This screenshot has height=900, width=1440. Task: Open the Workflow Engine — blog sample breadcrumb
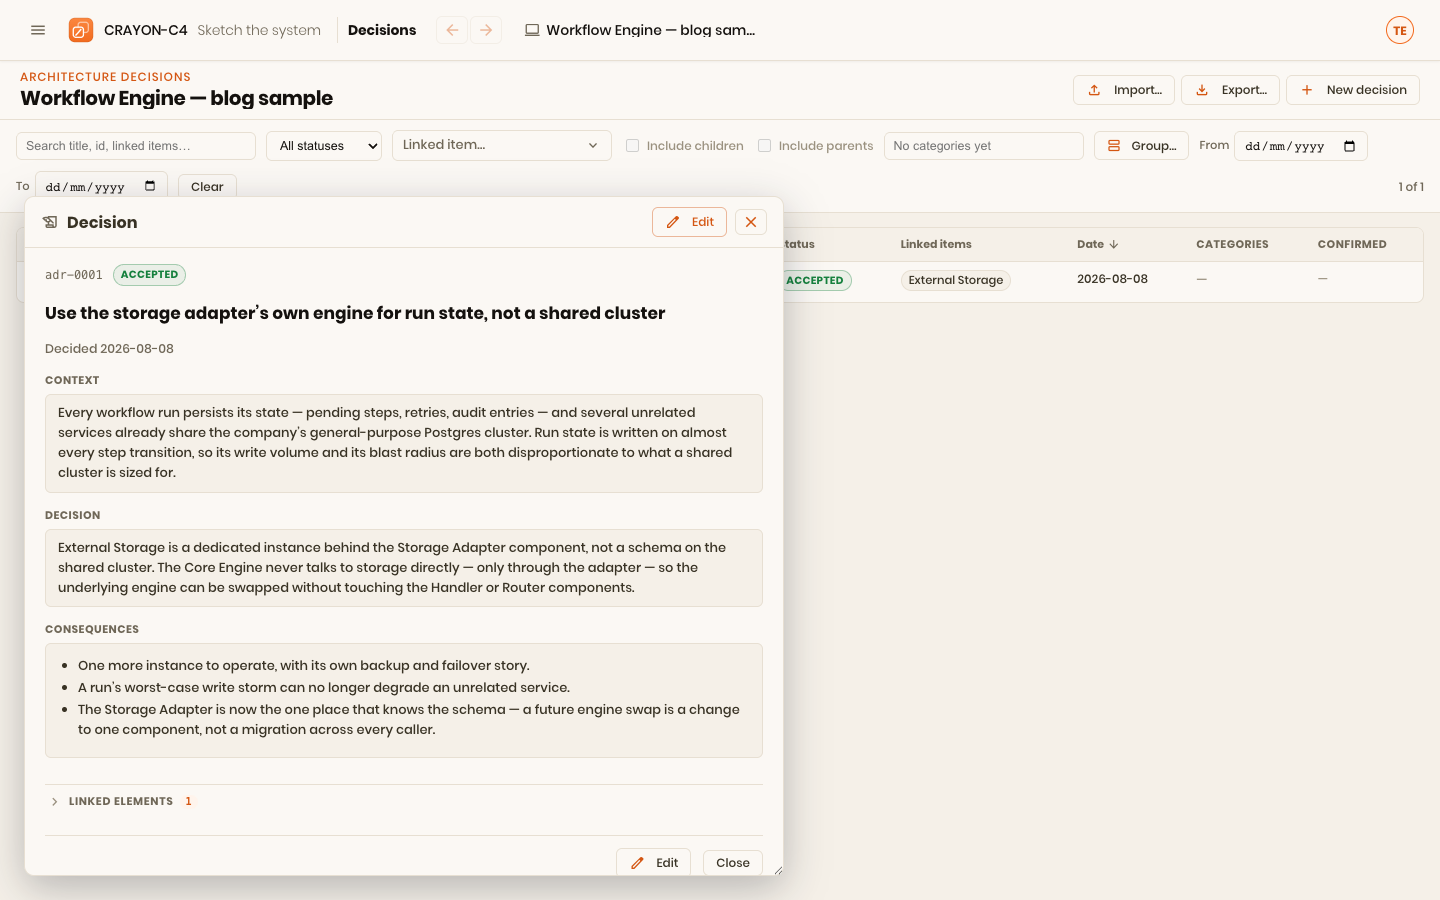(x=640, y=30)
